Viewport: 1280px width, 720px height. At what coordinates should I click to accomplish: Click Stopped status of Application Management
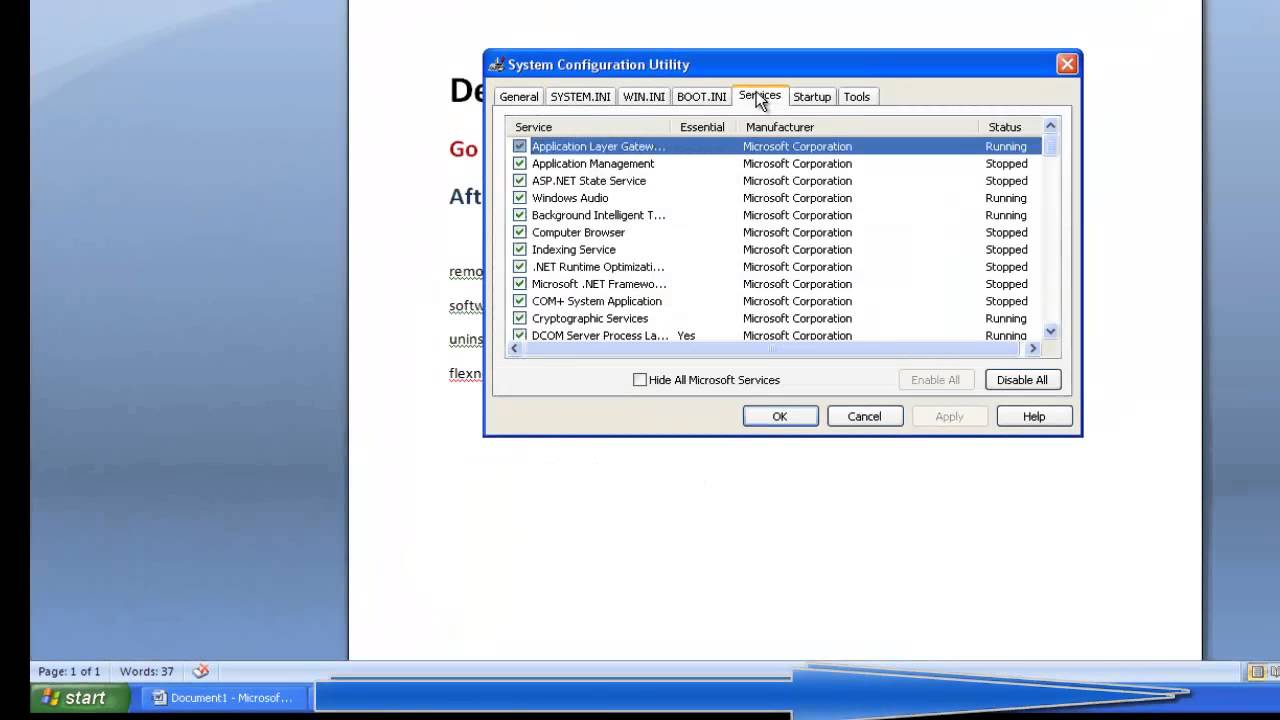[1006, 163]
